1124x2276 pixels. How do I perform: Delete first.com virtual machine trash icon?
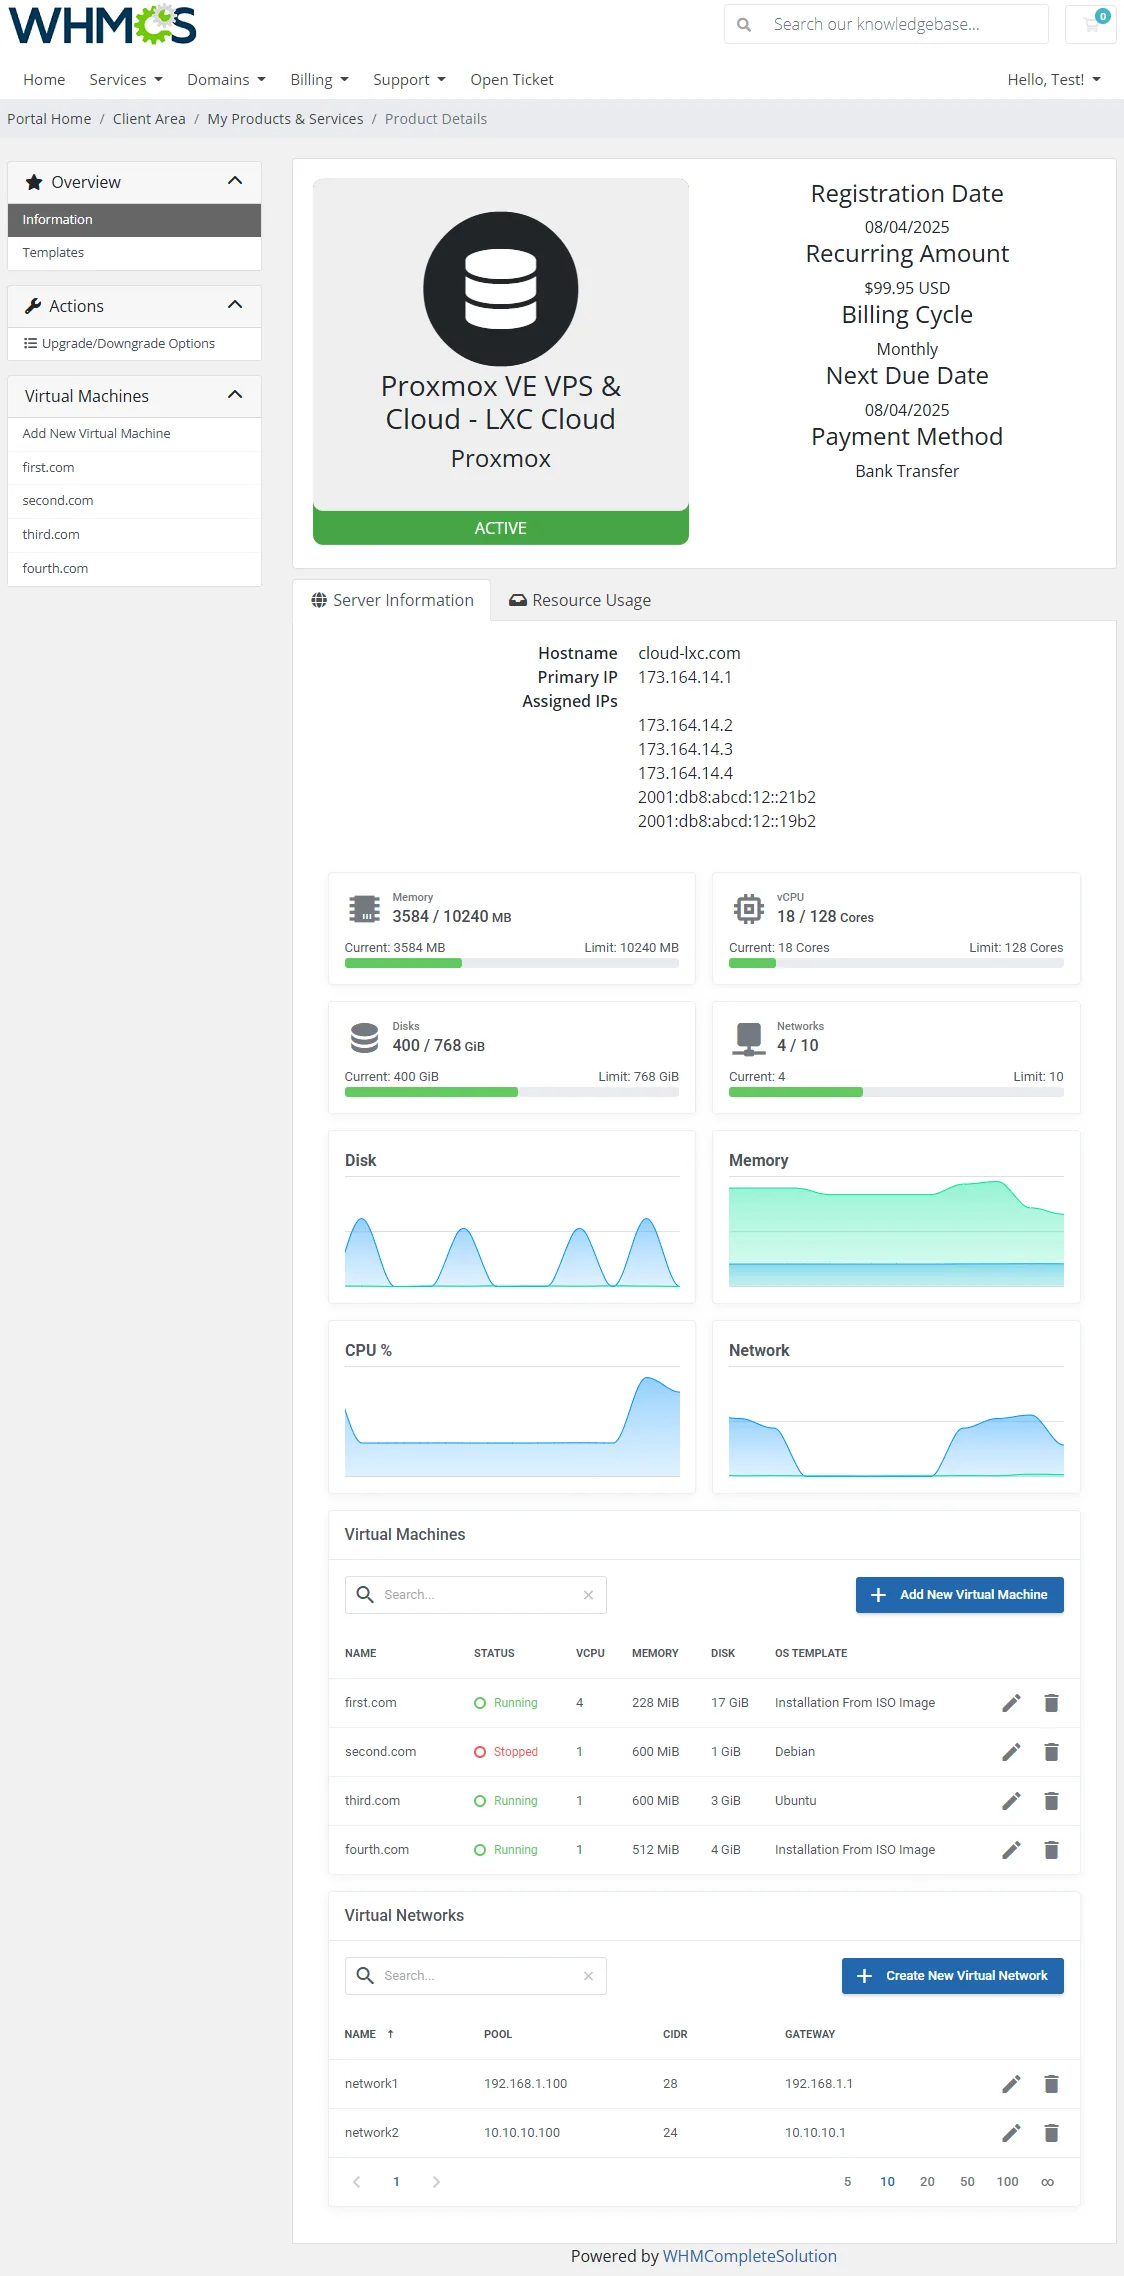pyautogui.click(x=1051, y=1703)
